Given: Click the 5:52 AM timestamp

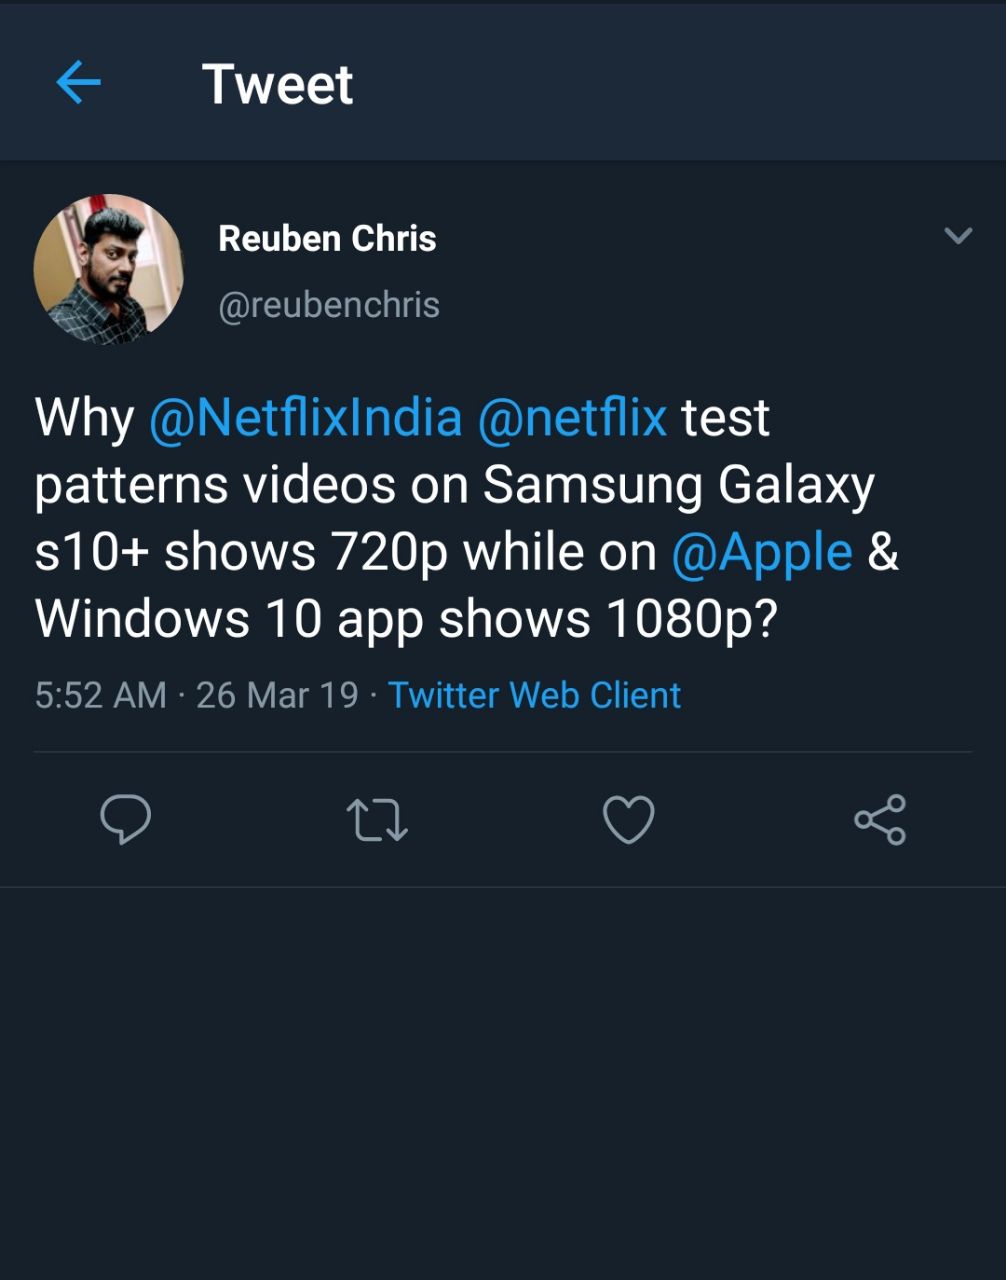Looking at the screenshot, I should point(100,695).
